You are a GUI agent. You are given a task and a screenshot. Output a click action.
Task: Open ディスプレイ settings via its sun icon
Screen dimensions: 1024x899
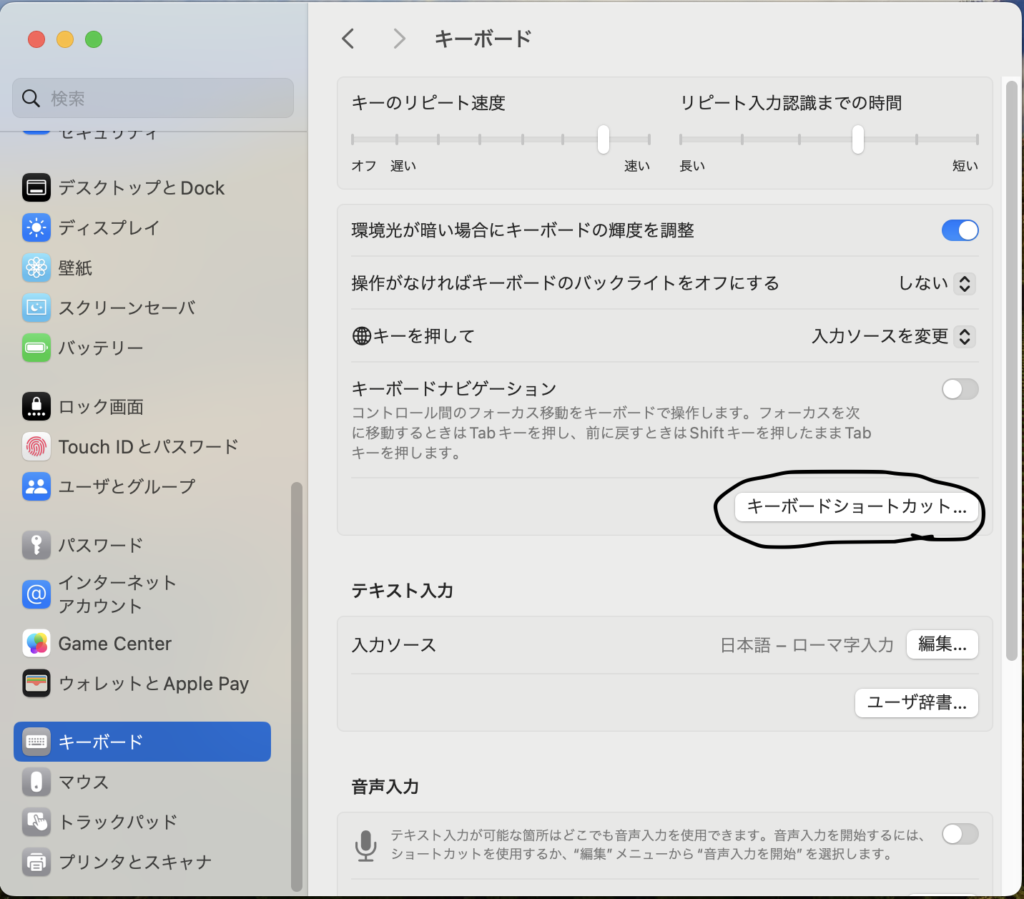pyautogui.click(x=36, y=228)
